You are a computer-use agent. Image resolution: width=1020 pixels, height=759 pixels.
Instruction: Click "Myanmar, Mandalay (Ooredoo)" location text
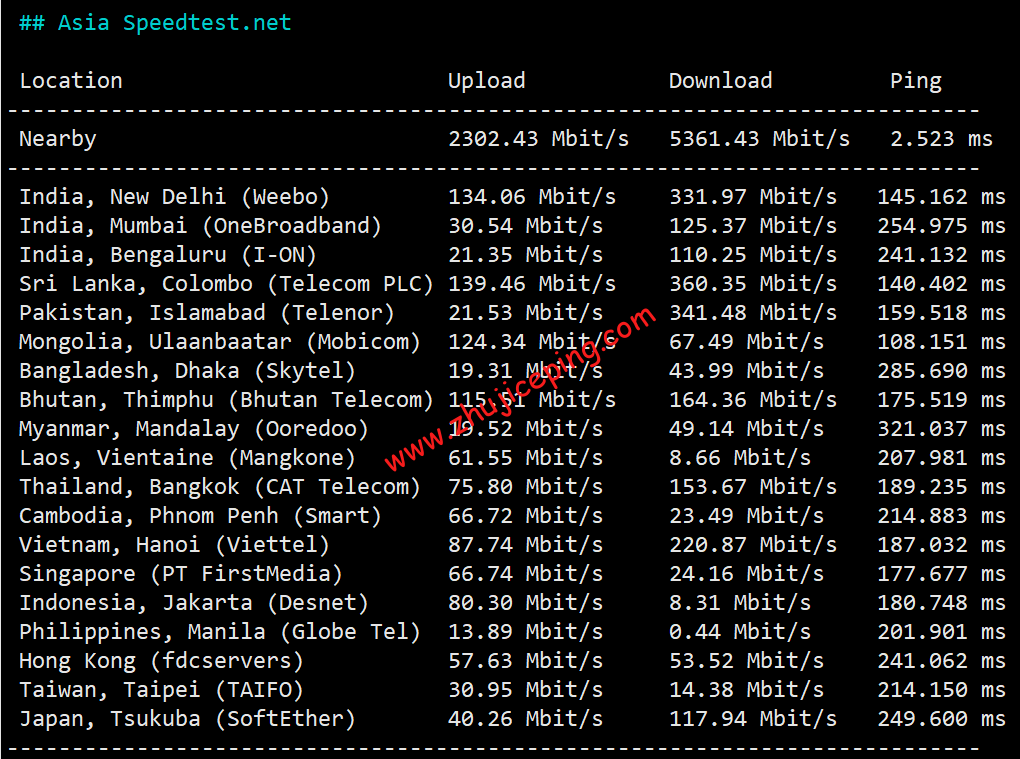194,429
